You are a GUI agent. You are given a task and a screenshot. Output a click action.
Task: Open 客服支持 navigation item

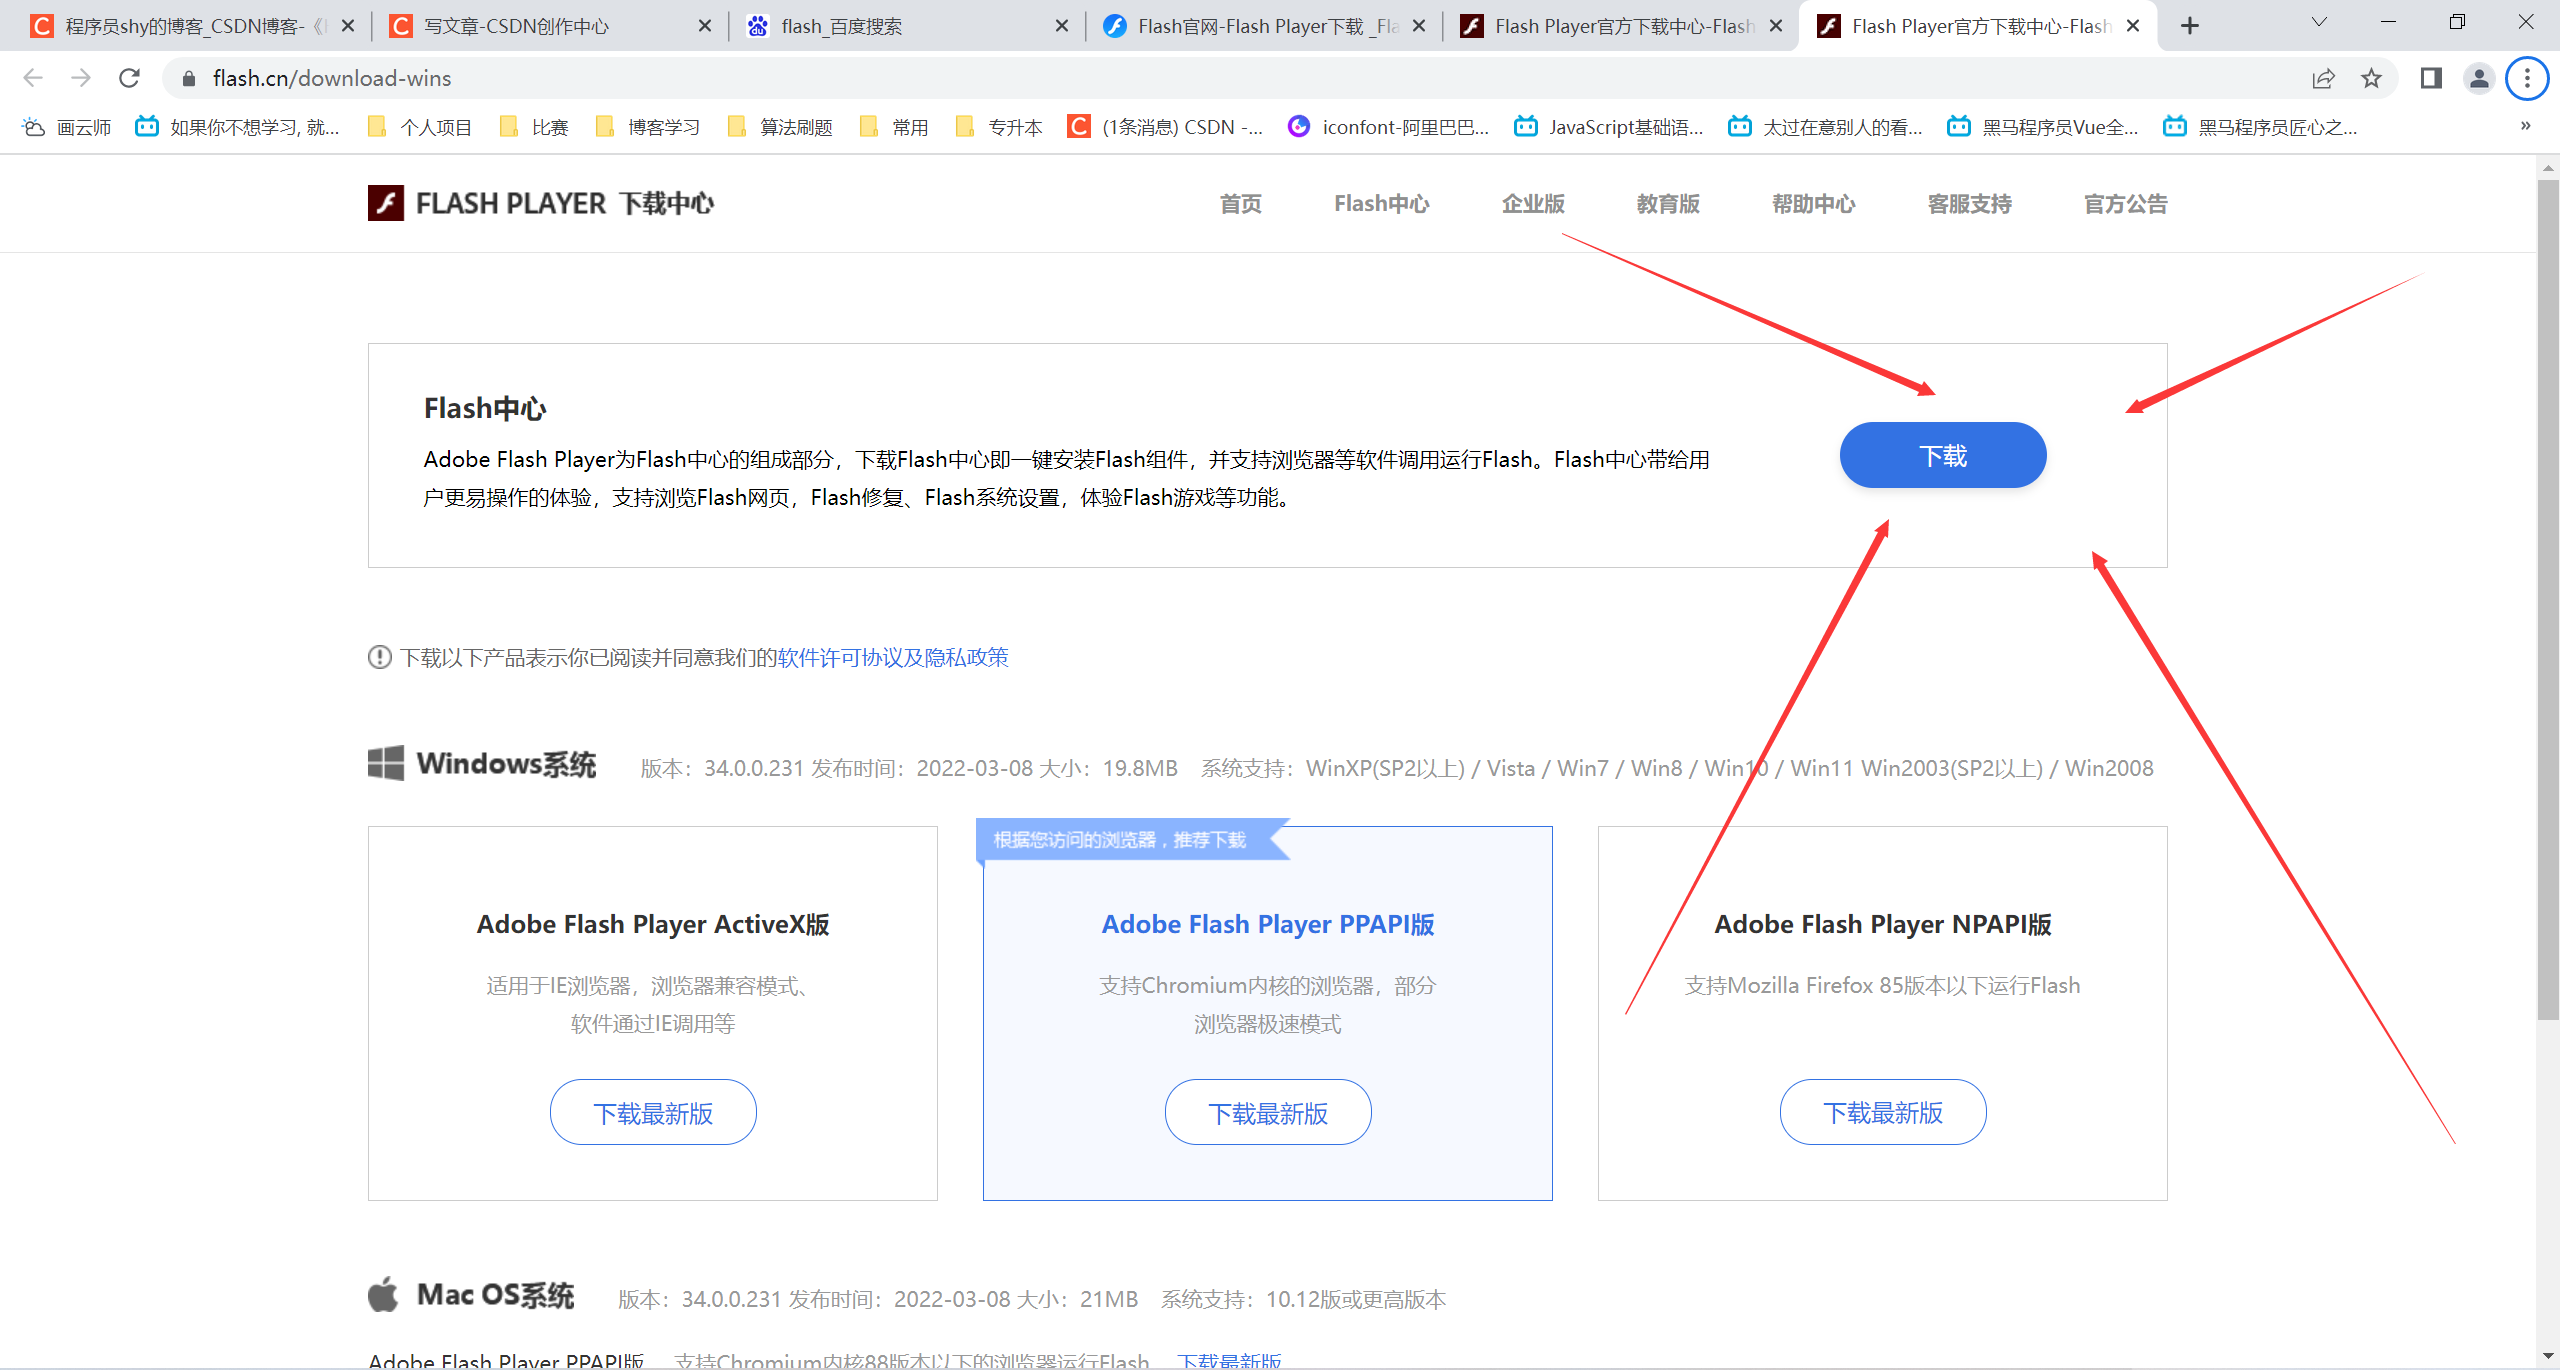click(1970, 204)
